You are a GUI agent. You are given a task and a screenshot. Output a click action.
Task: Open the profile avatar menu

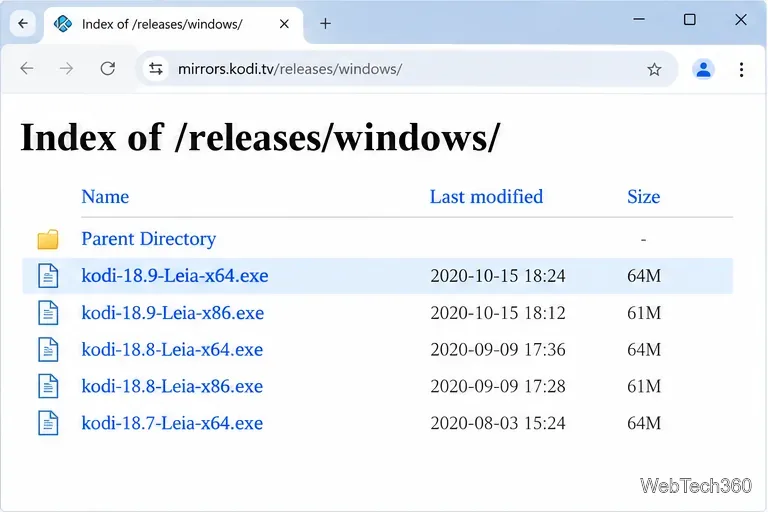point(703,70)
